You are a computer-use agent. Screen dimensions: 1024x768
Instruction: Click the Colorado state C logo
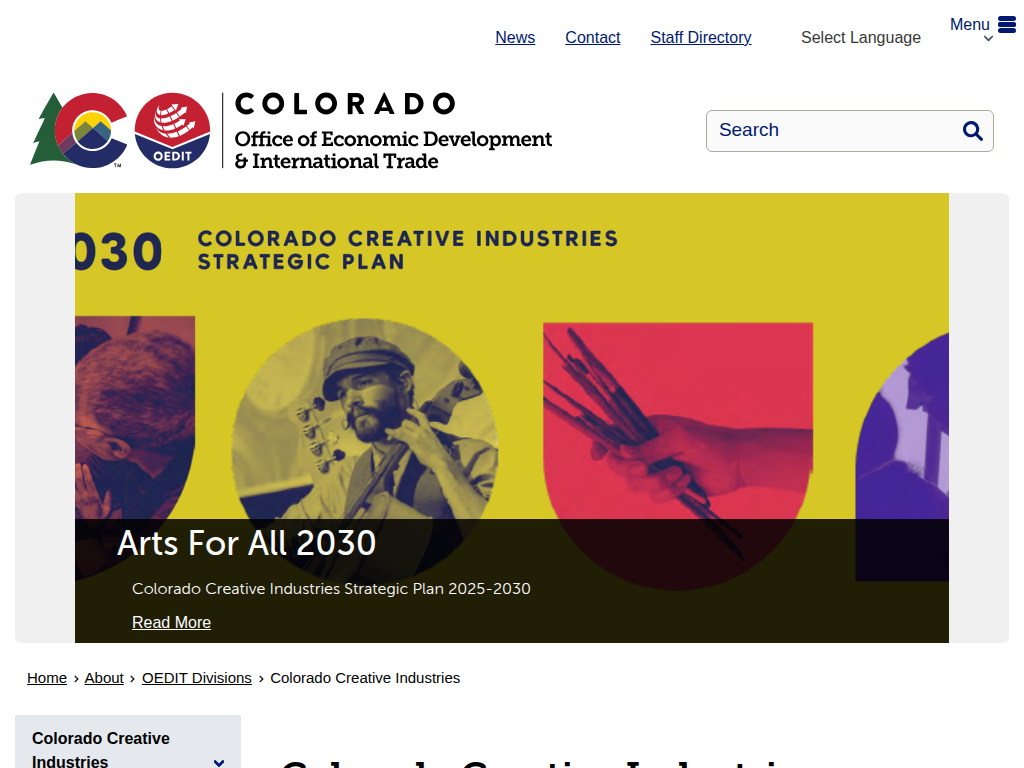point(79,130)
